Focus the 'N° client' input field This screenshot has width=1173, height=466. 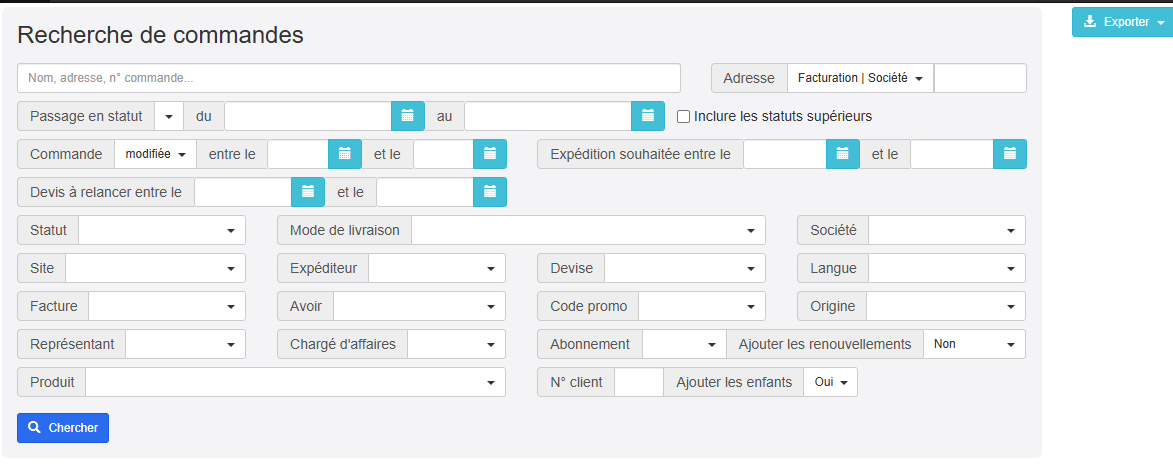tap(638, 382)
